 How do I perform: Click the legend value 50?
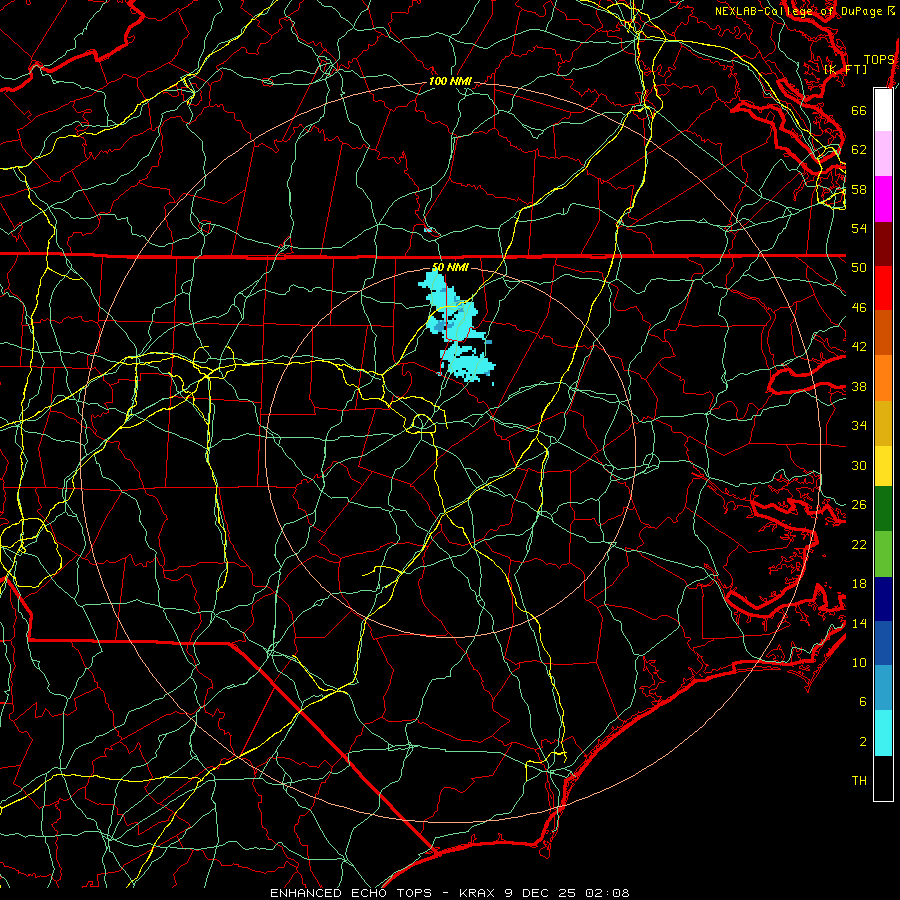point(859,267)
